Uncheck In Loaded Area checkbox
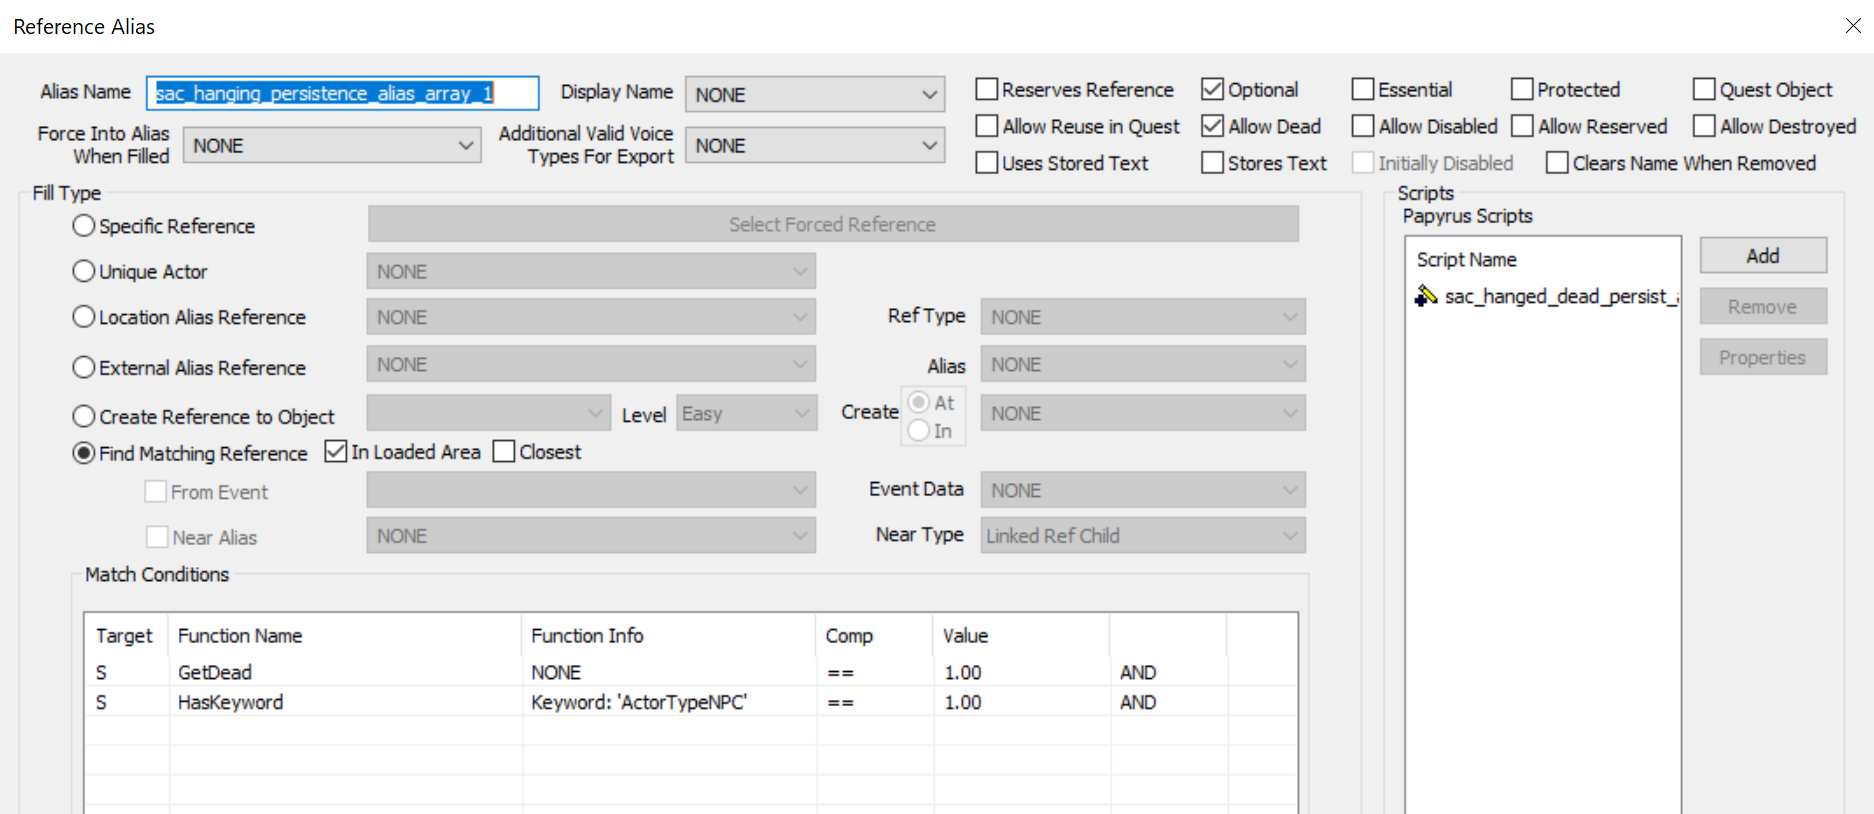 336,452
